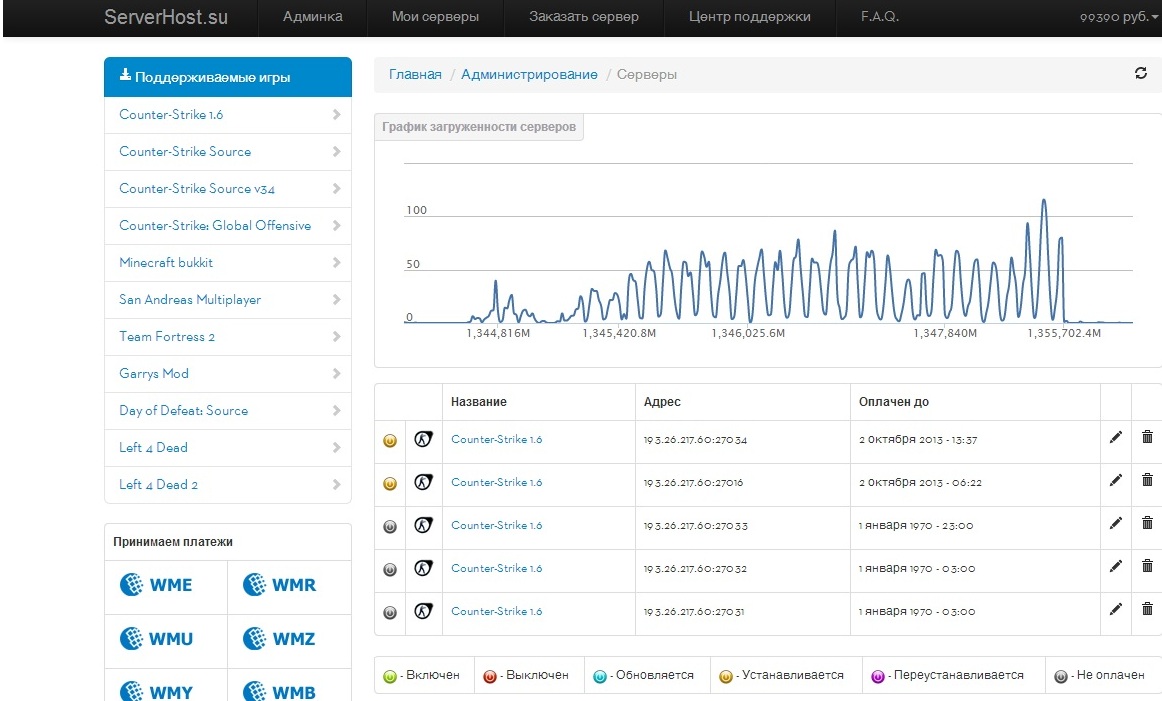
Task: Click the purple Переустанавливается legend icon
Action: (877, 677)
